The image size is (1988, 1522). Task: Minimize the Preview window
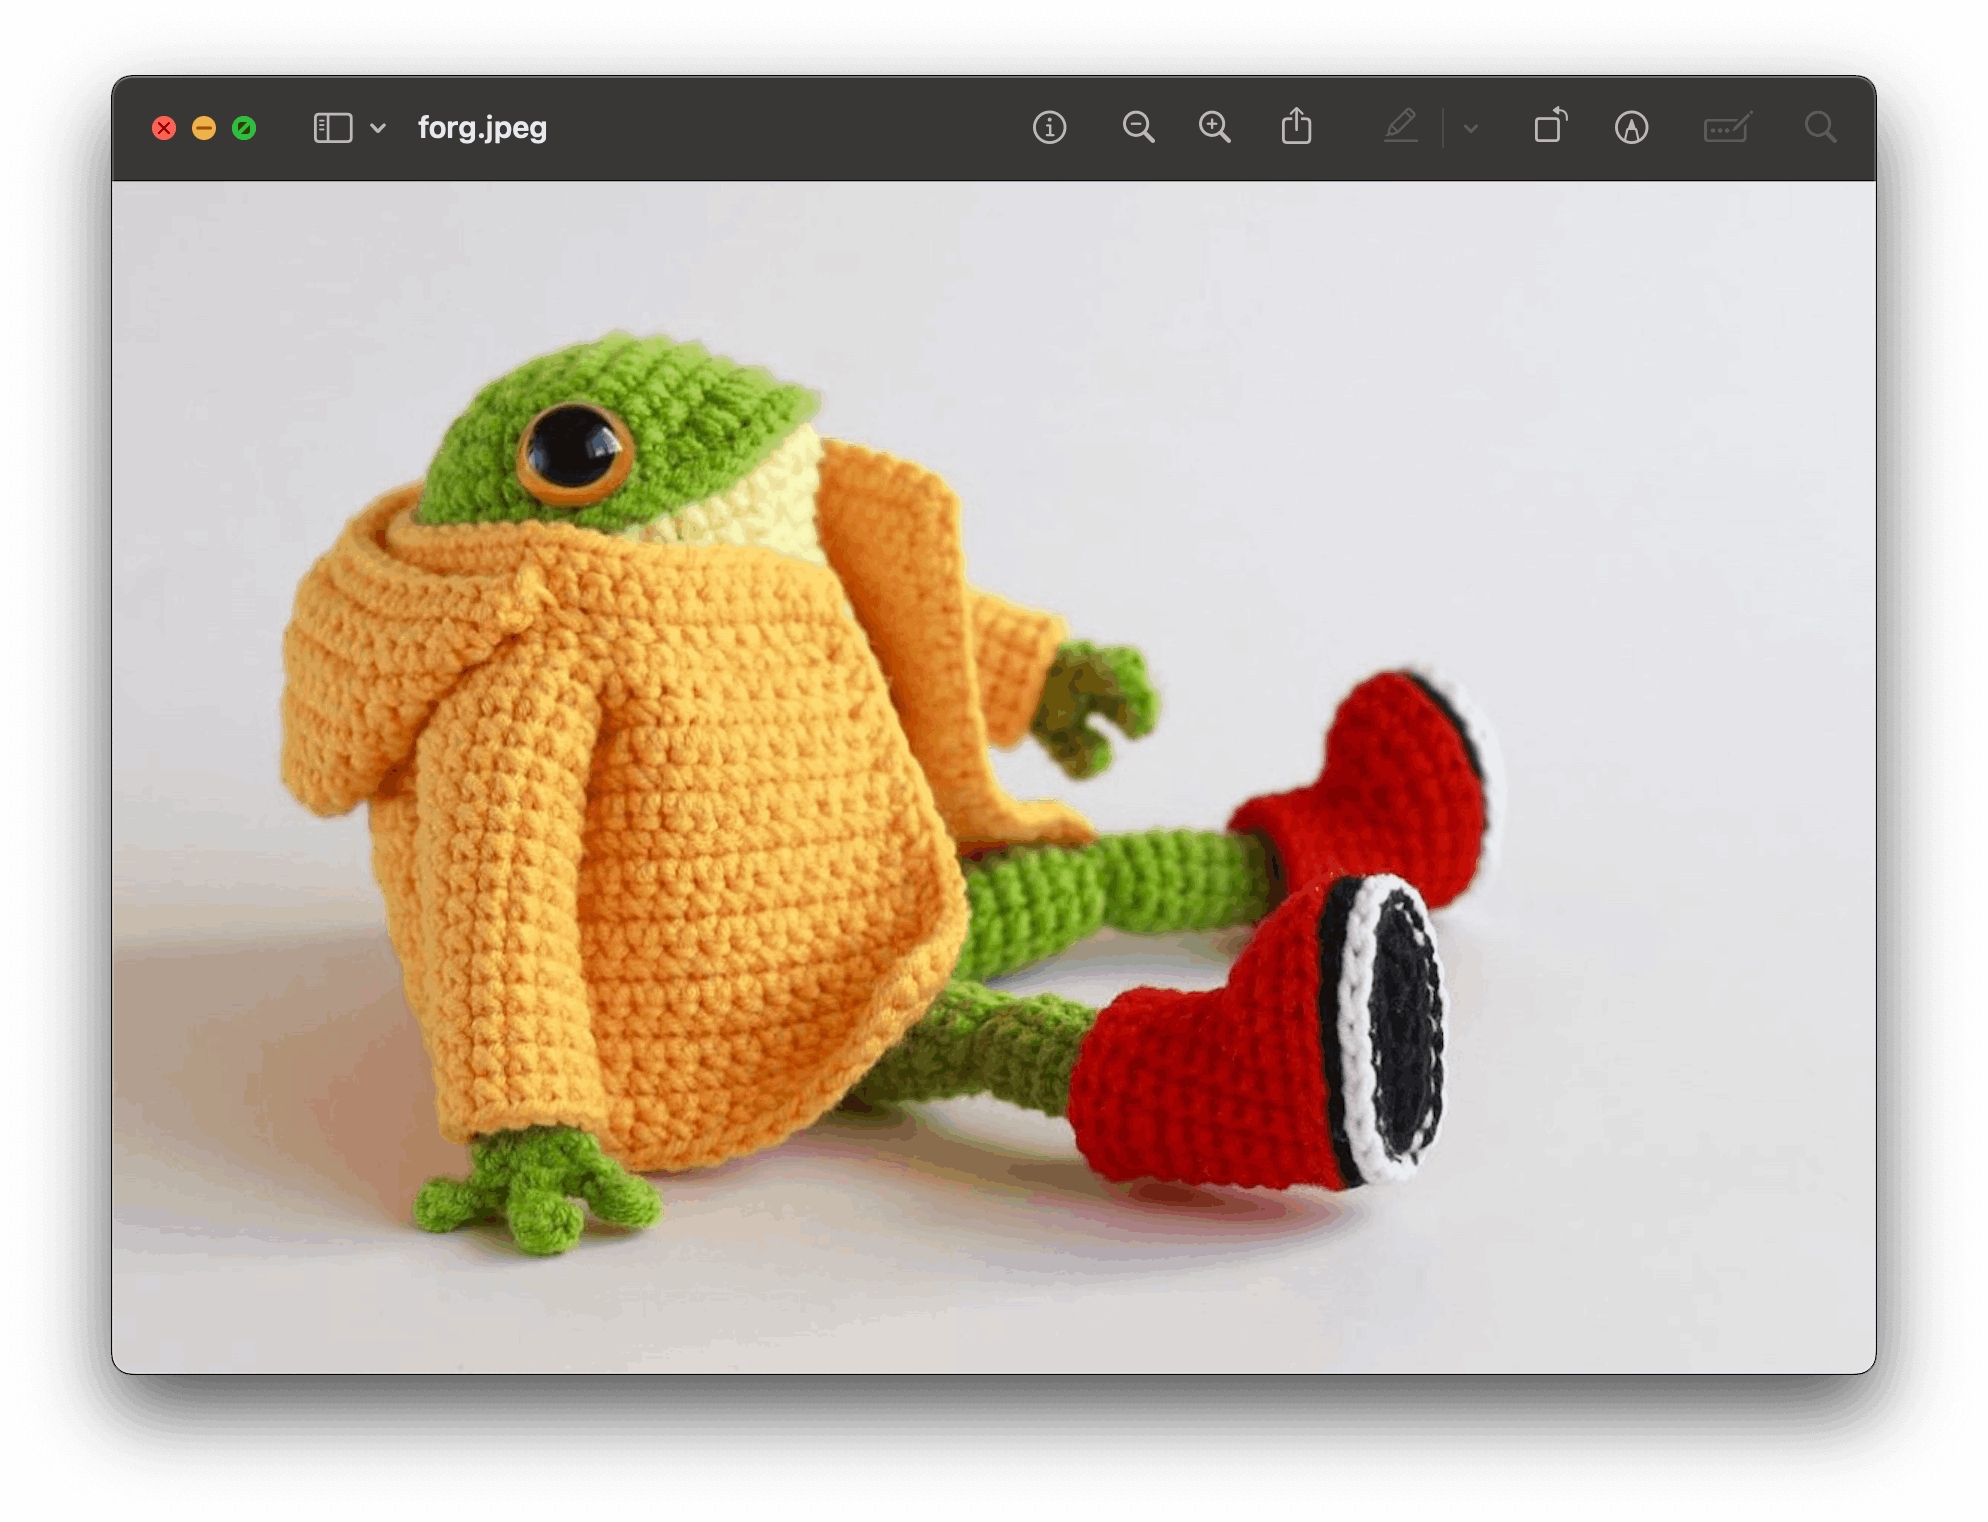click(x=204, y=128)
